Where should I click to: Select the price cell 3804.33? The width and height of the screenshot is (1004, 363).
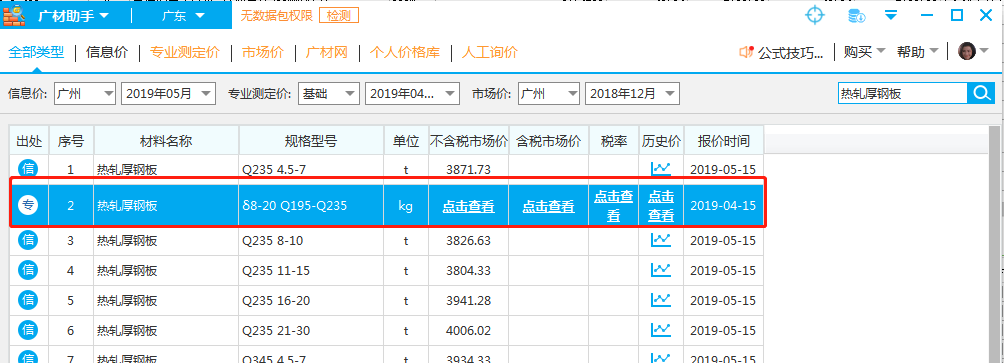(469, 271)
